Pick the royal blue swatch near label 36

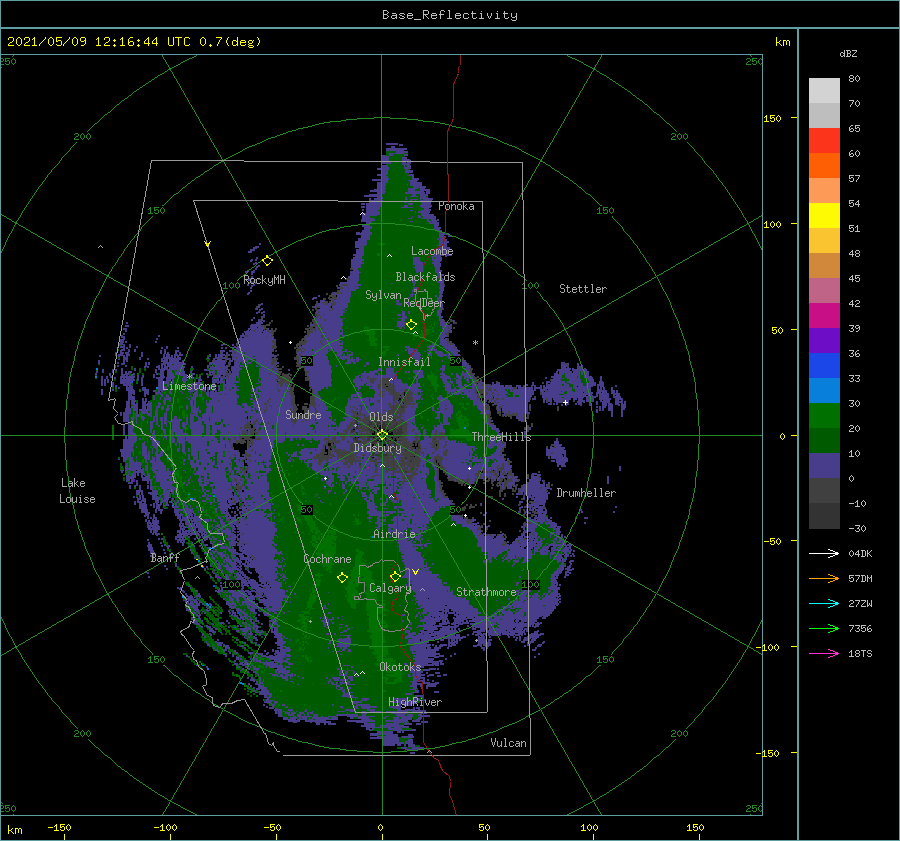point(824,365)
